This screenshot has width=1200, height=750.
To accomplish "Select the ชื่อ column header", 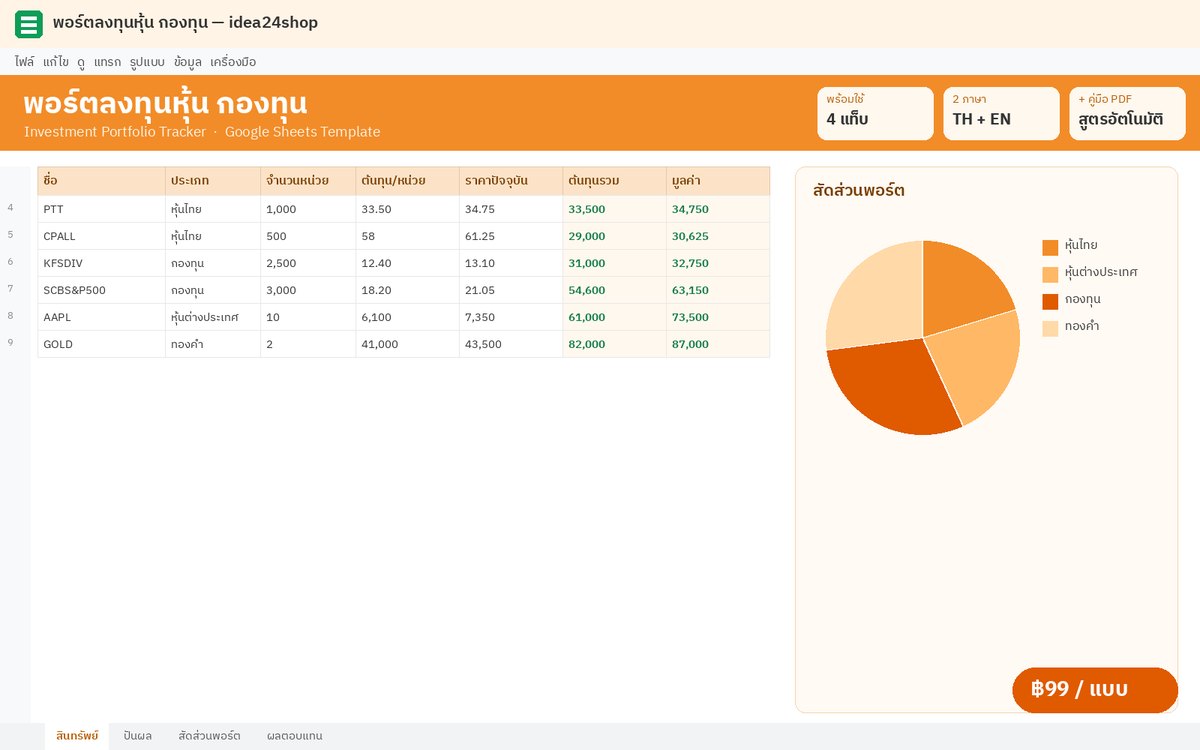I will click(101, 181).
